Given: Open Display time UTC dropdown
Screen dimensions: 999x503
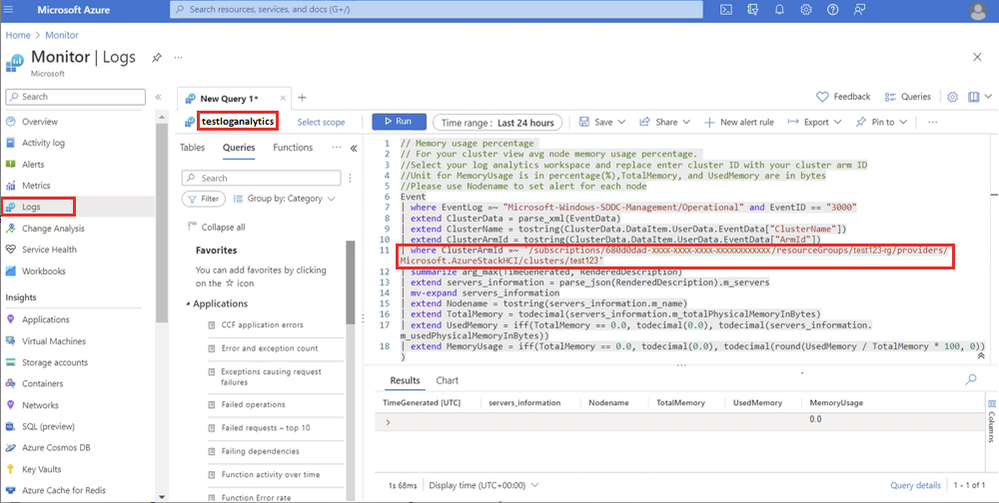Looking at the screenshot, I should (x=484, y=485).
